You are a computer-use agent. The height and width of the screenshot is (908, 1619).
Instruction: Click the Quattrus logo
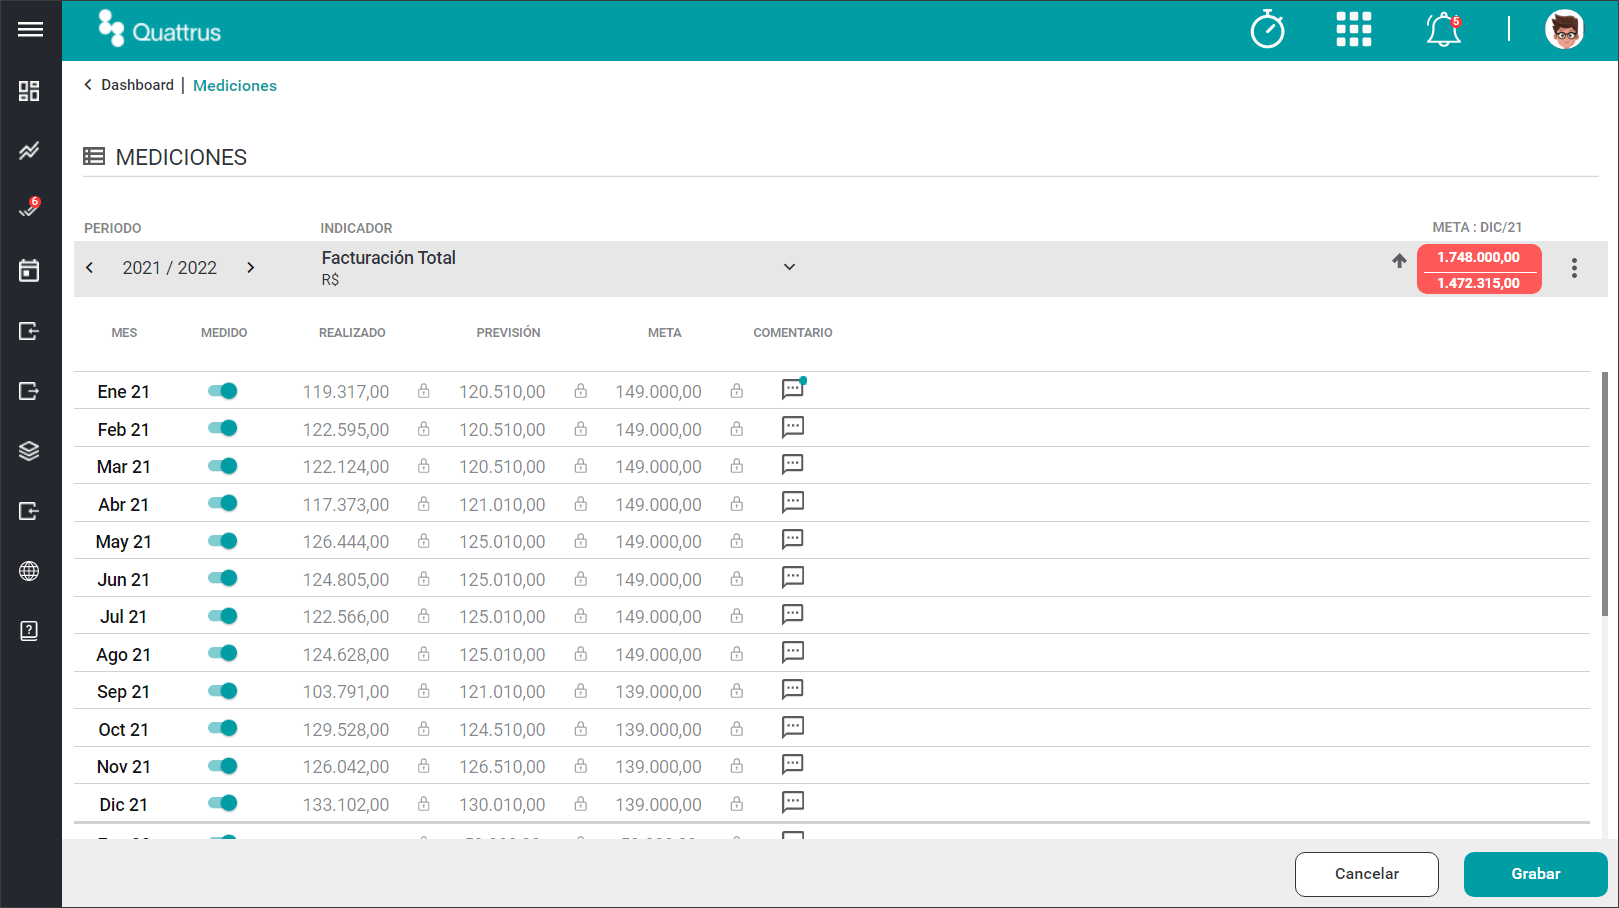click(160, 29)
